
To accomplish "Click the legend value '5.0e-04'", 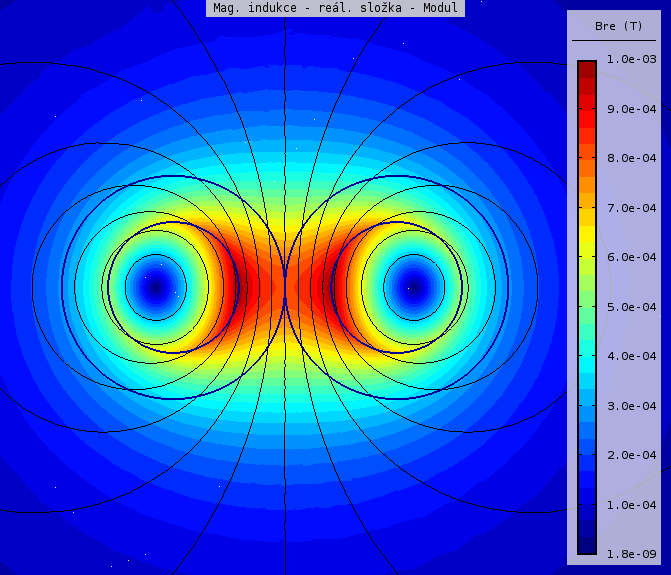I will coord(632,307).
